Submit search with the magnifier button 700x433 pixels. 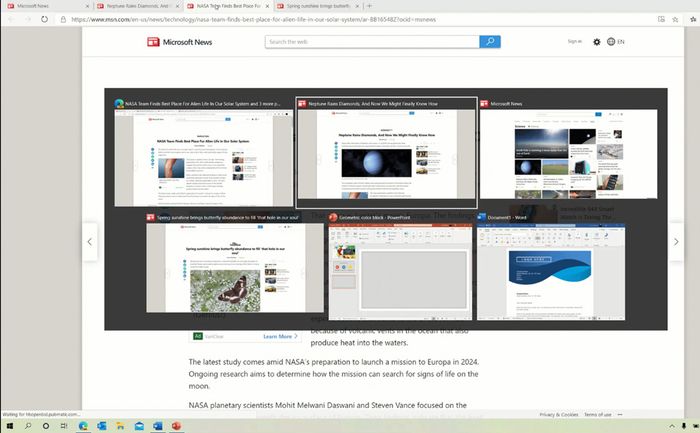point(490,42)
